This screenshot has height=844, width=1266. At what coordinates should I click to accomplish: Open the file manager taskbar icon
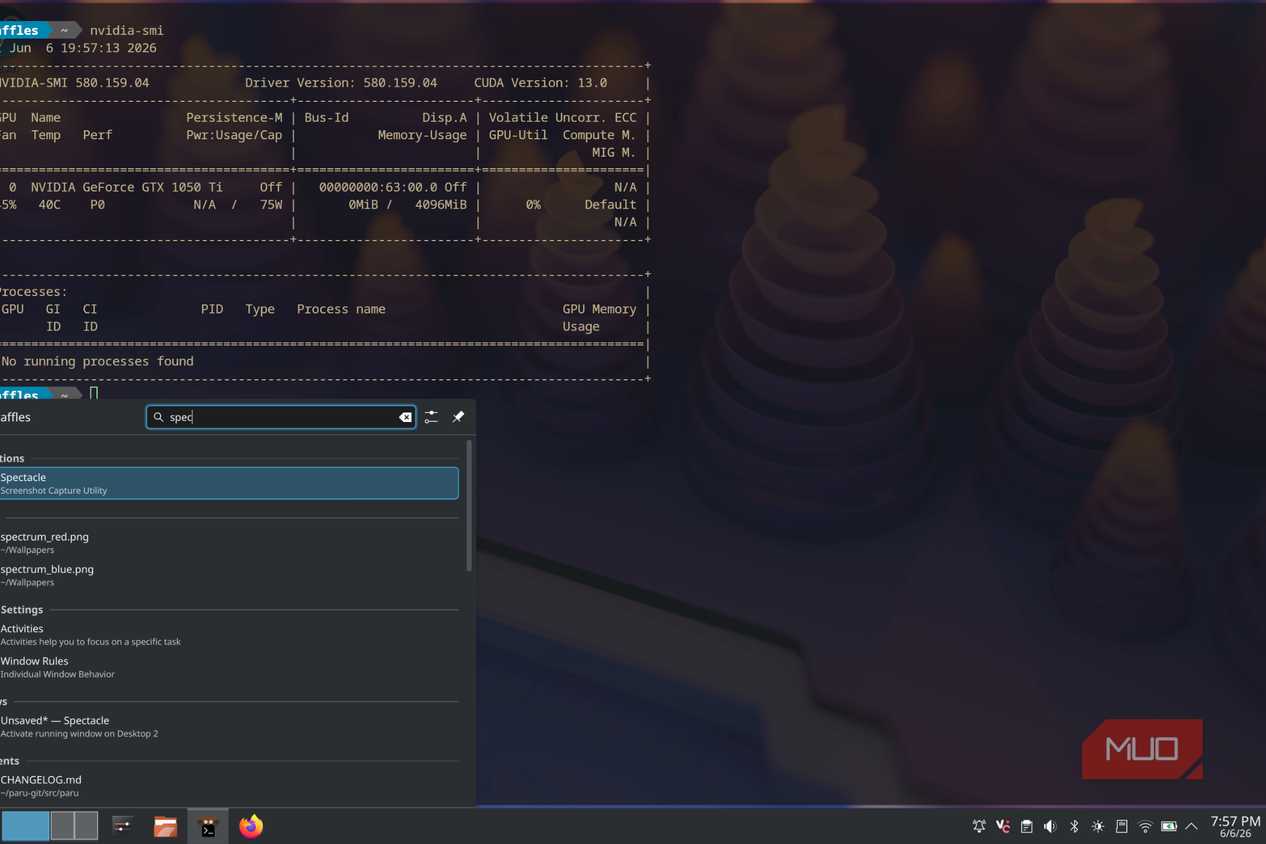(165, 826)
